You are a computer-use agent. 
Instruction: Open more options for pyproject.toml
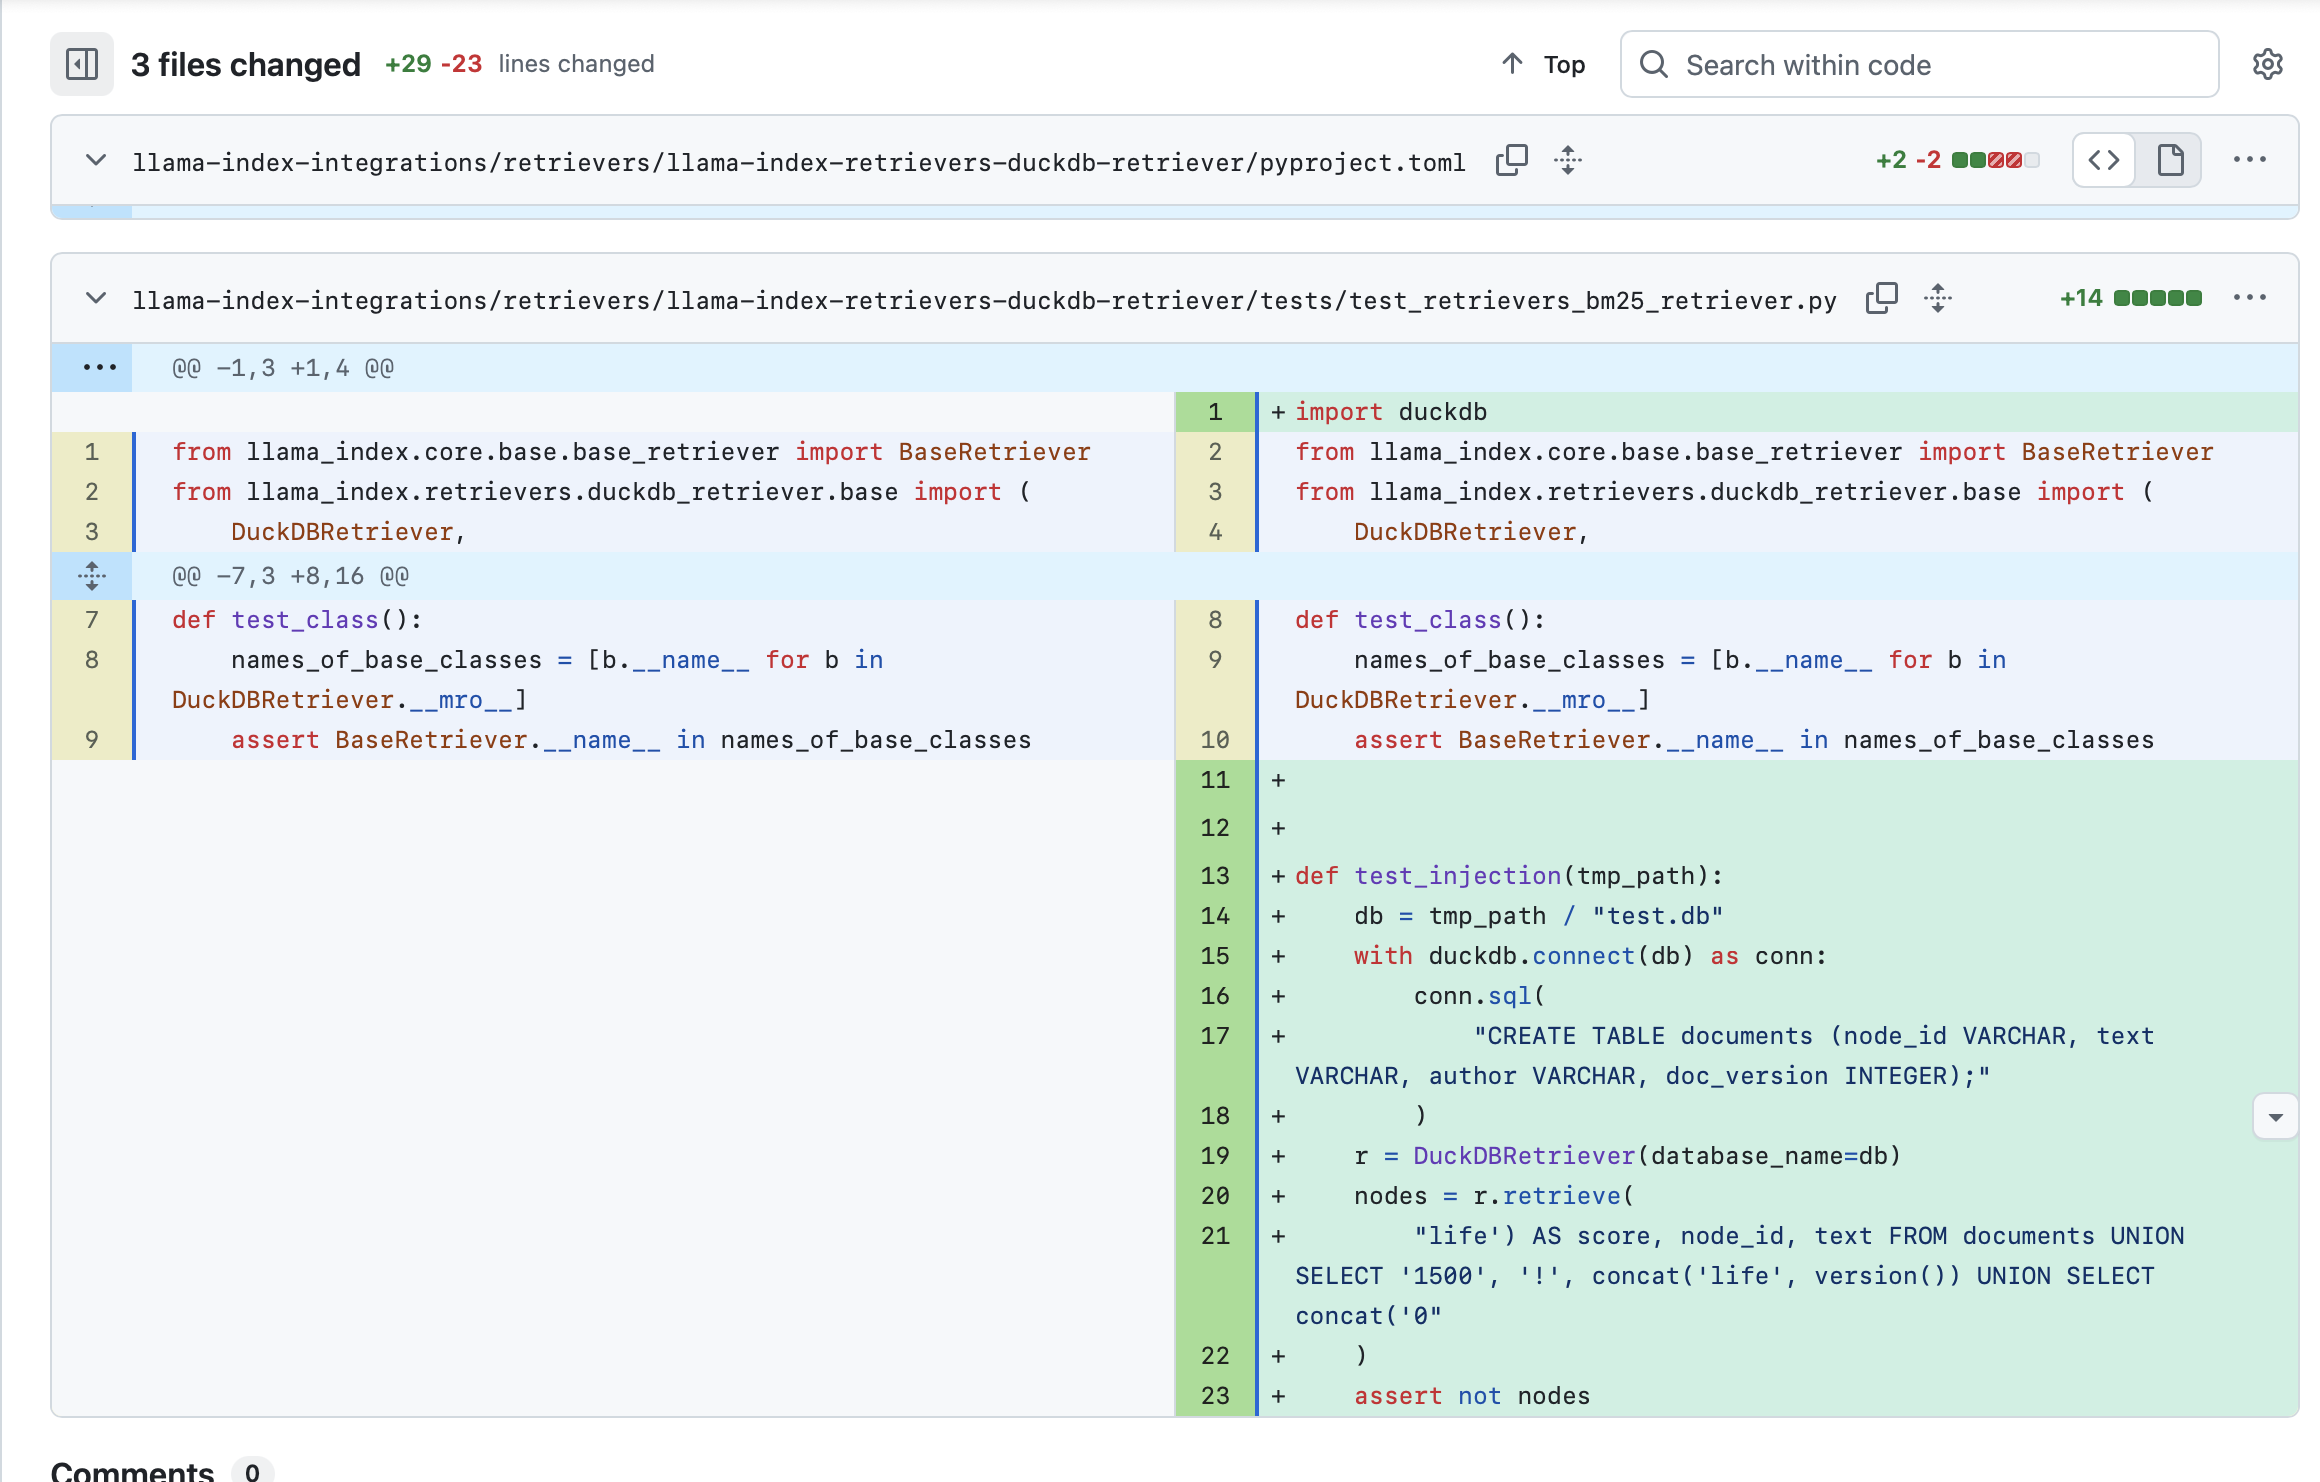click(x=2249, y=160)
